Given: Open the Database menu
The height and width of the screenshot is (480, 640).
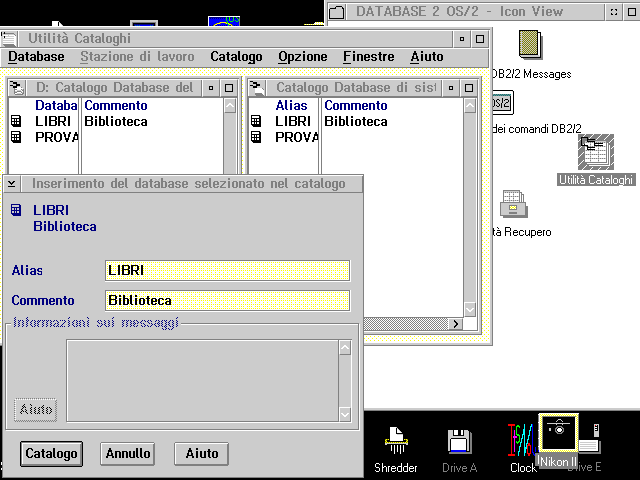Looking at the screenshot, I should click(x=36, y=57).
